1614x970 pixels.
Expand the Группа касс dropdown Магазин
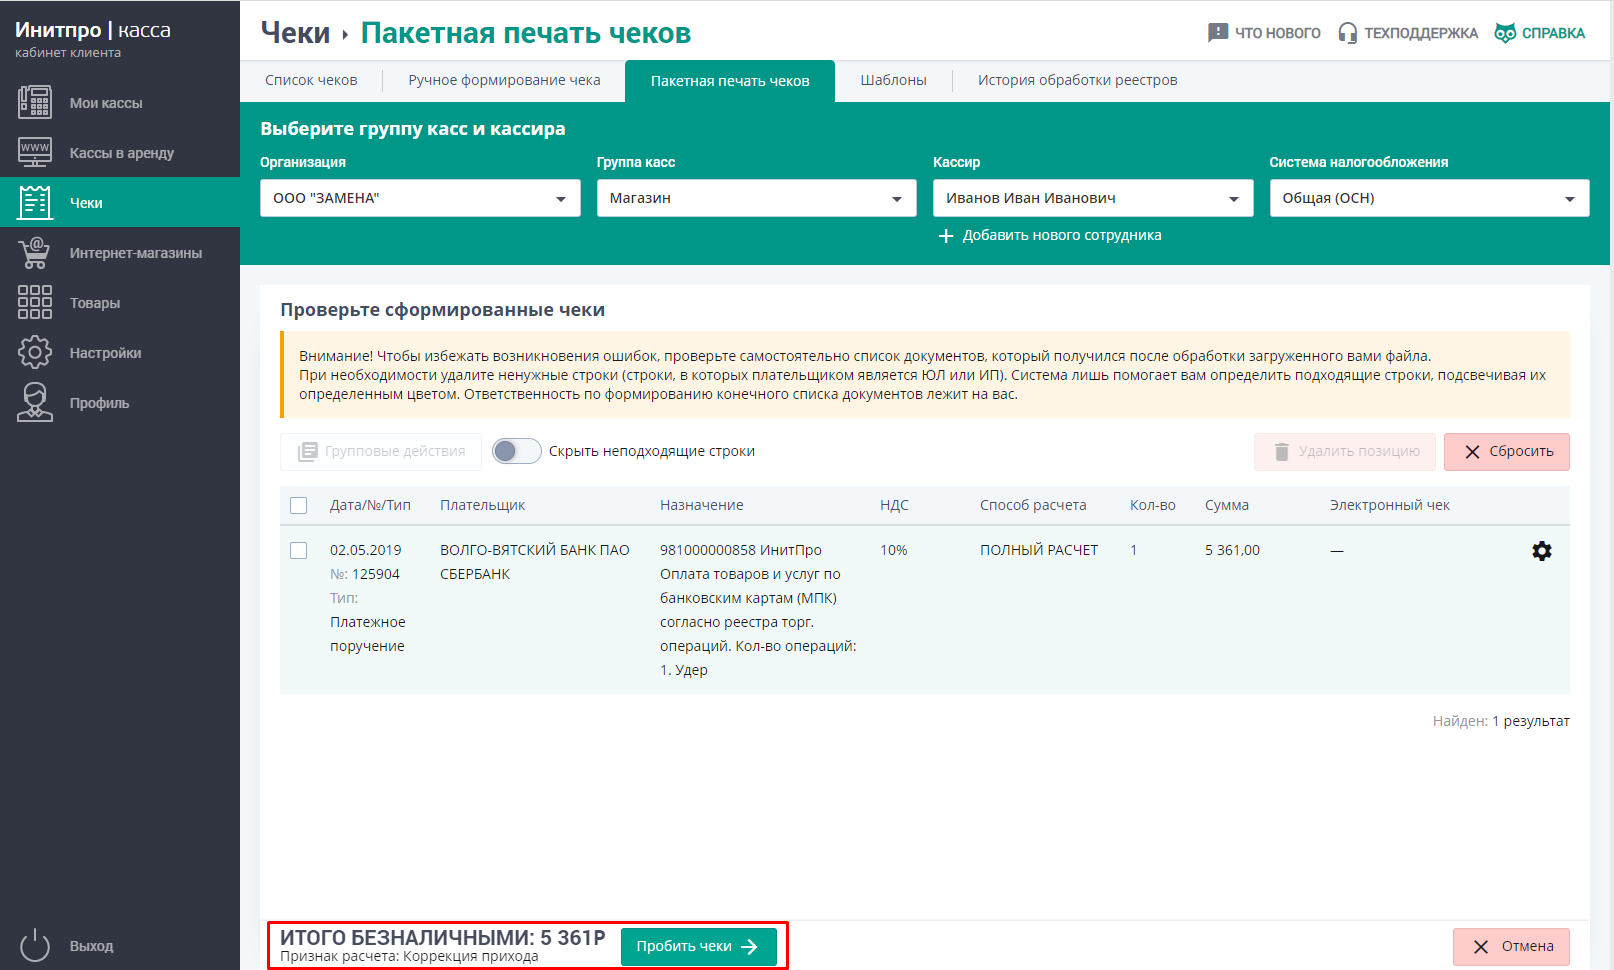pyautogui.click(x=757, y=198)
